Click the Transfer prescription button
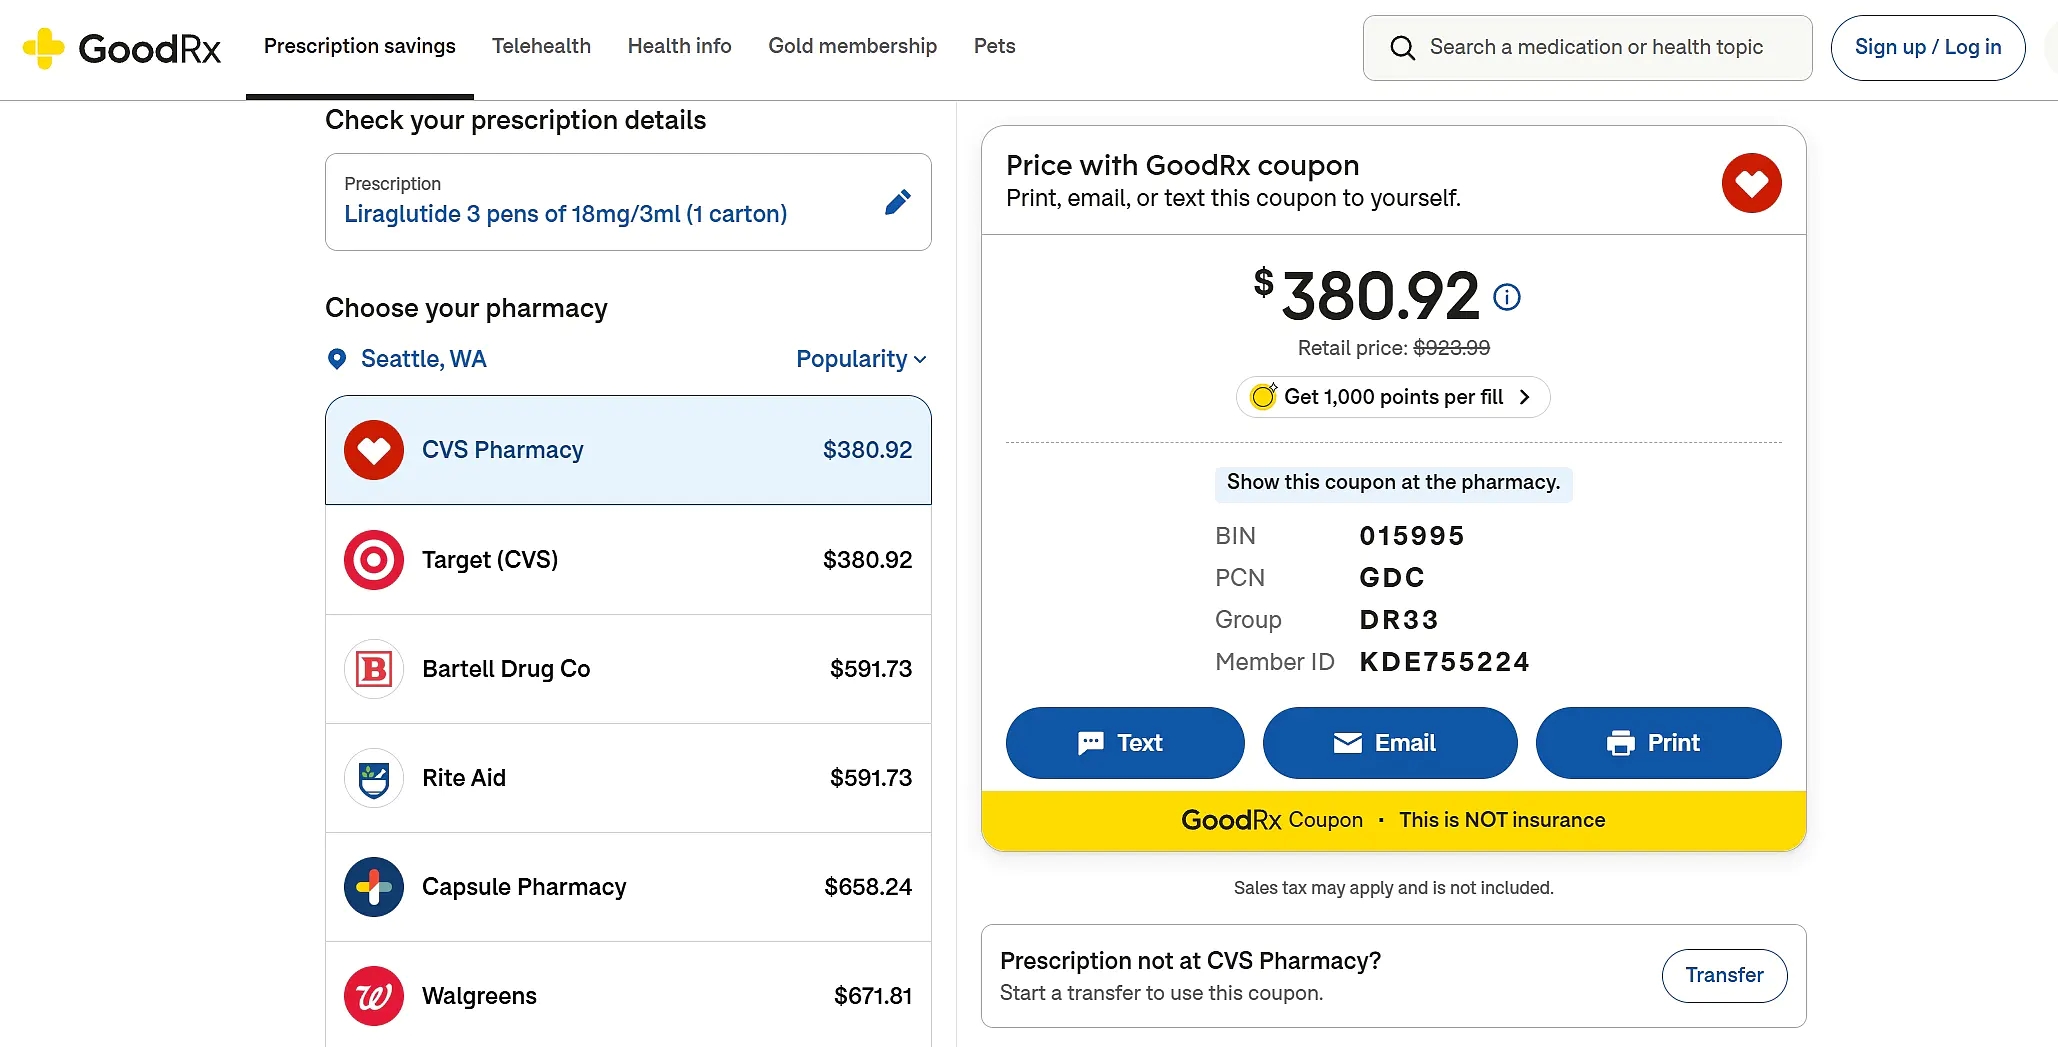The image size is (2058, 1047). point(1724,975)
